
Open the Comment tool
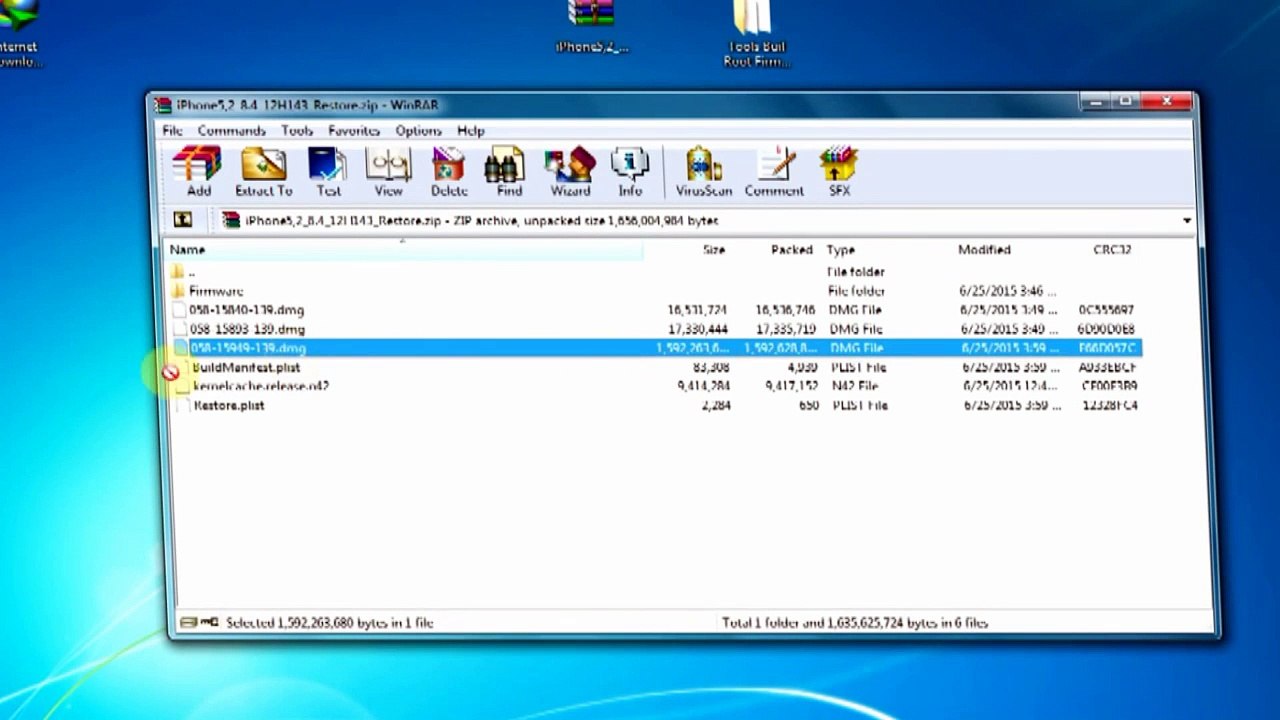774,172
